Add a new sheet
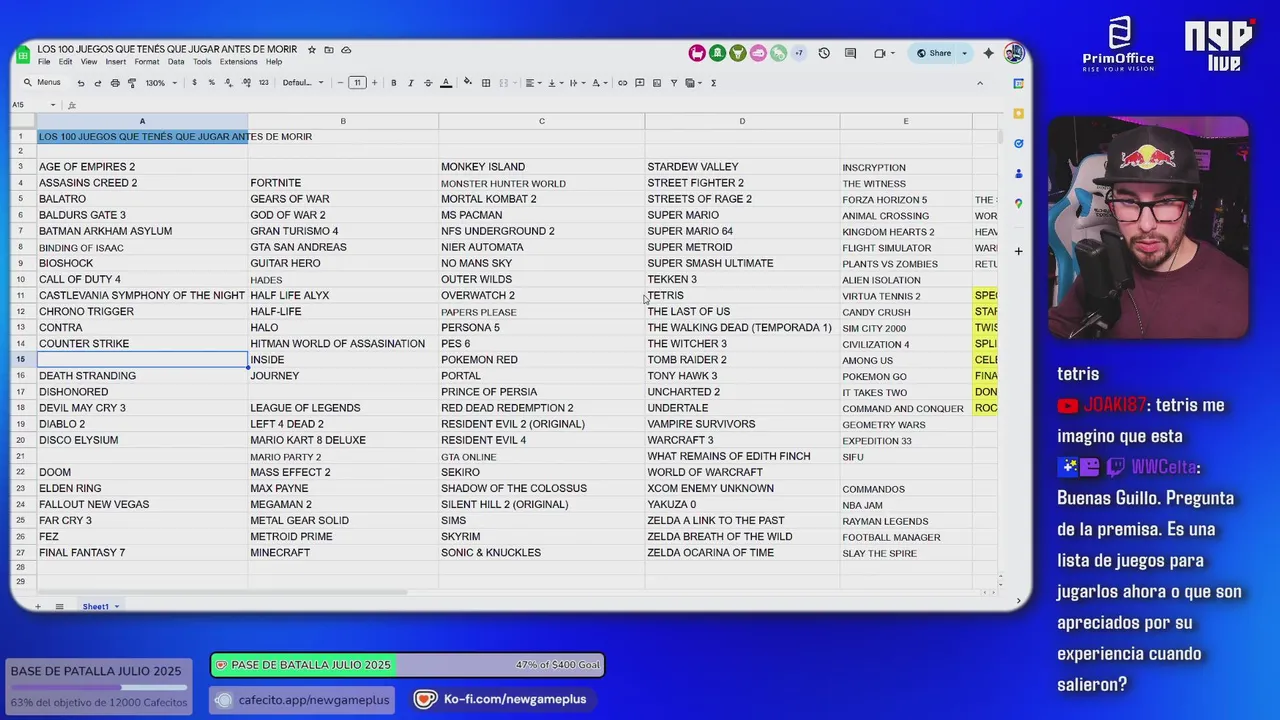This screenshot has height=720, width=1280. 38,607
